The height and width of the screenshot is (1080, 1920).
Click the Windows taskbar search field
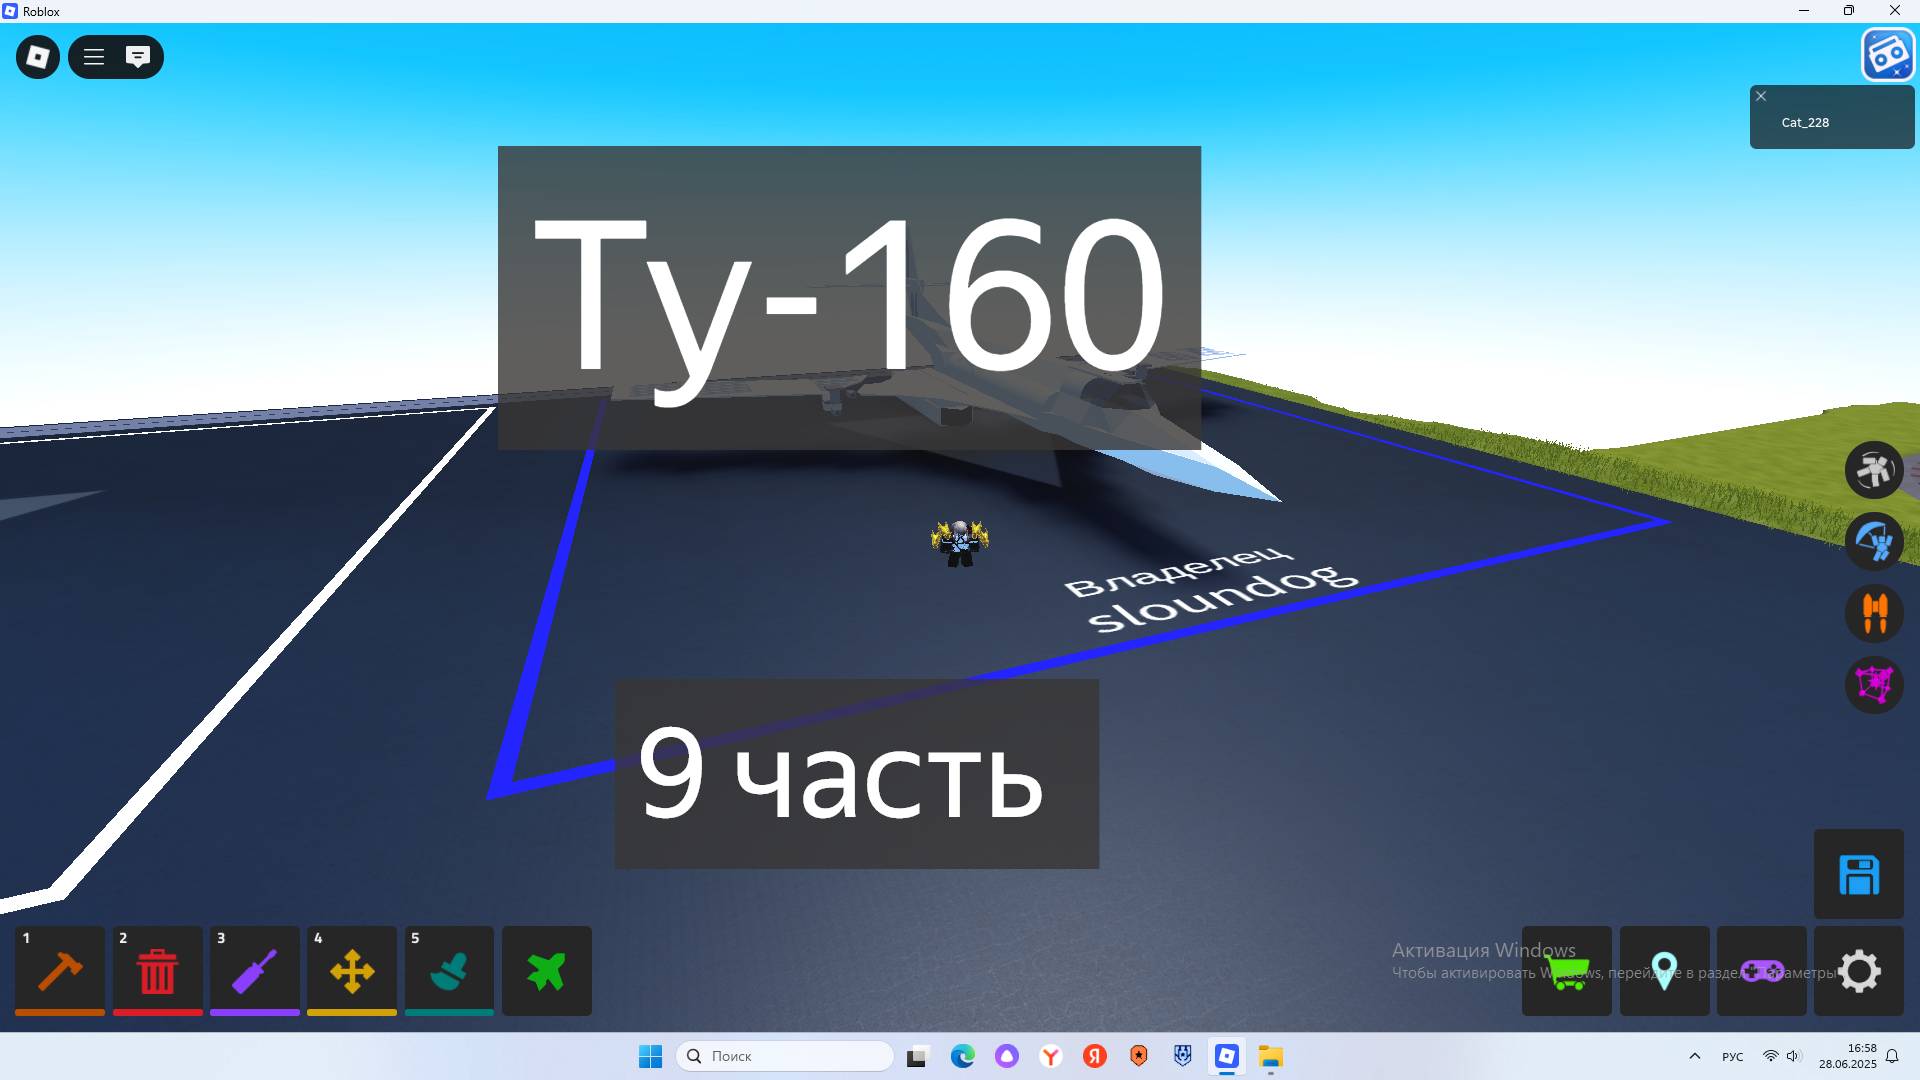[x=785, y=1056]
